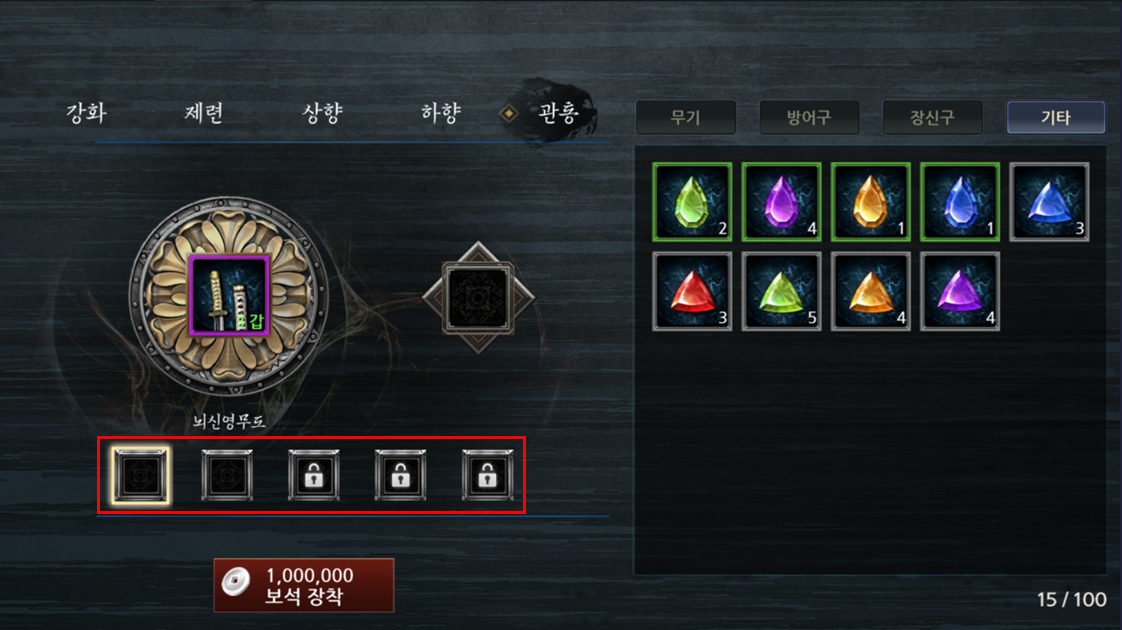This screenshot has width=1122, height=630.
Task: Click the first locked socket slot
Action: click(313, 475)
